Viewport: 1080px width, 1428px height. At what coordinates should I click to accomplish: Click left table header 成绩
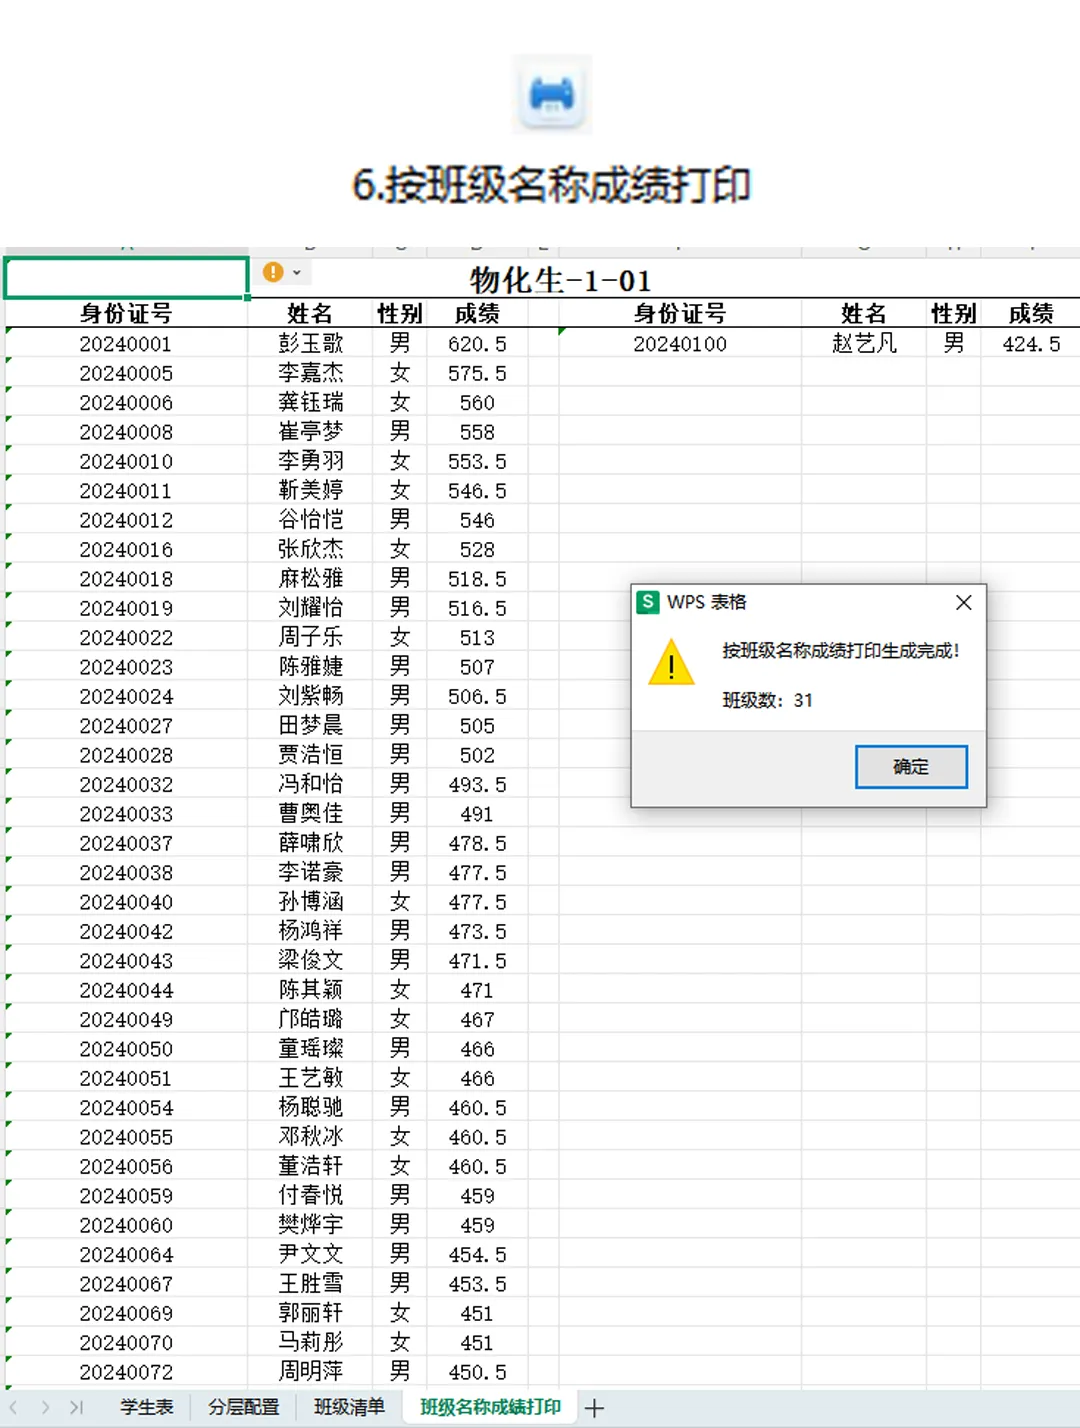(x=477, y=313)
